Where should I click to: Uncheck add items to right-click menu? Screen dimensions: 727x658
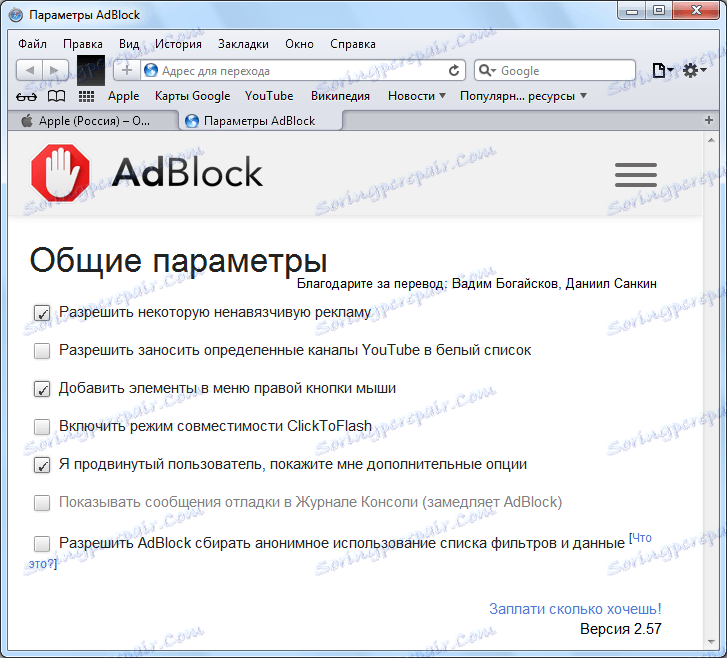coord(42,389)
